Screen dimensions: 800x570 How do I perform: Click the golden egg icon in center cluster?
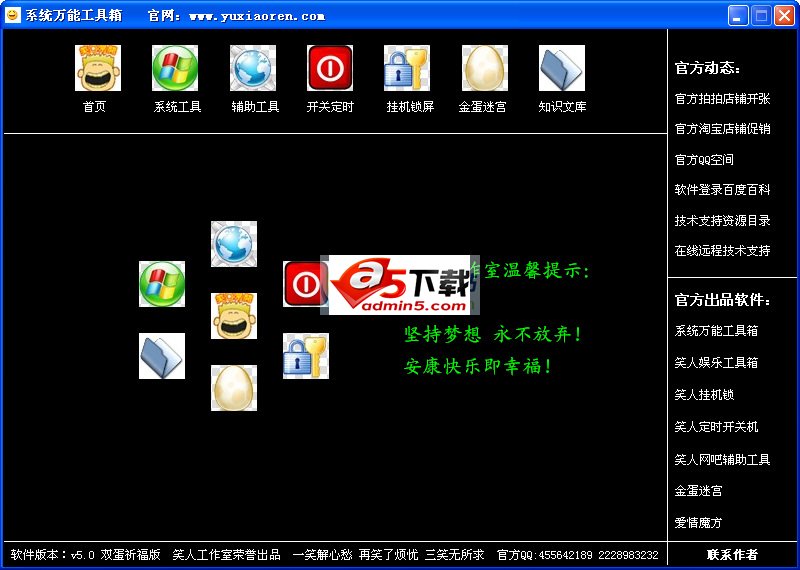point(234,387)
